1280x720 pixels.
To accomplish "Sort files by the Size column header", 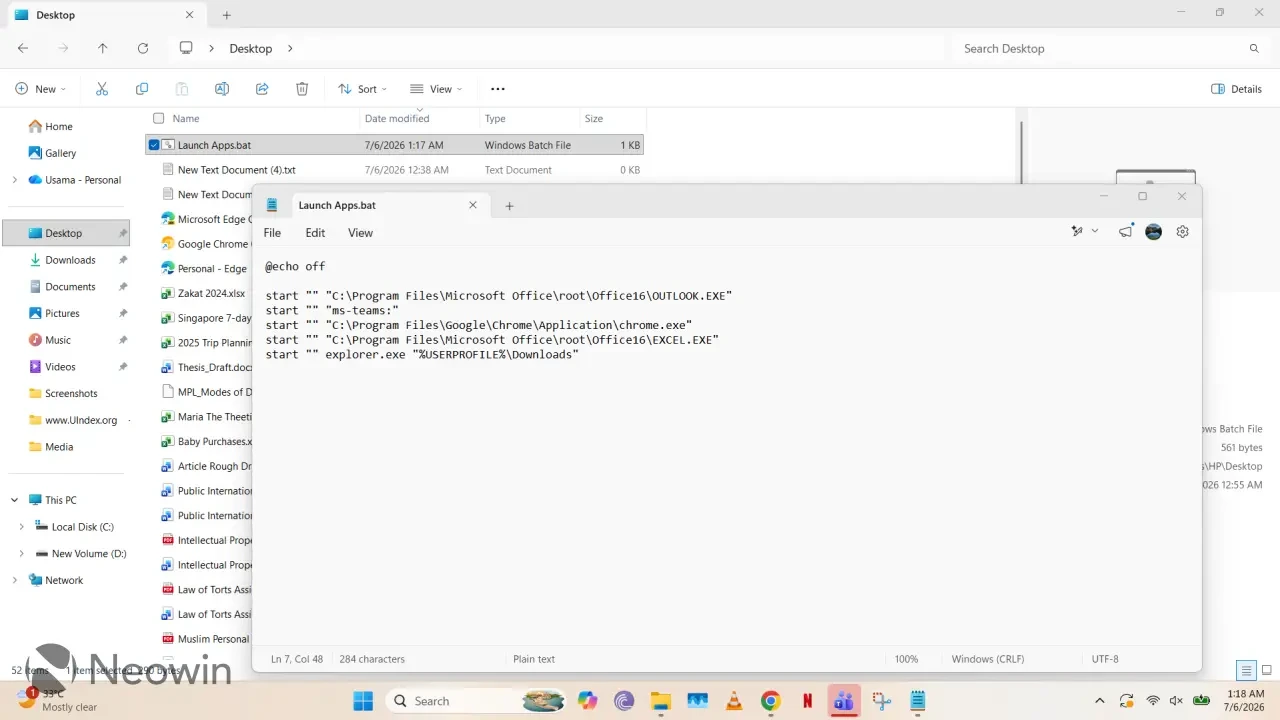I will pyautogui.click(x=612, y=118).
